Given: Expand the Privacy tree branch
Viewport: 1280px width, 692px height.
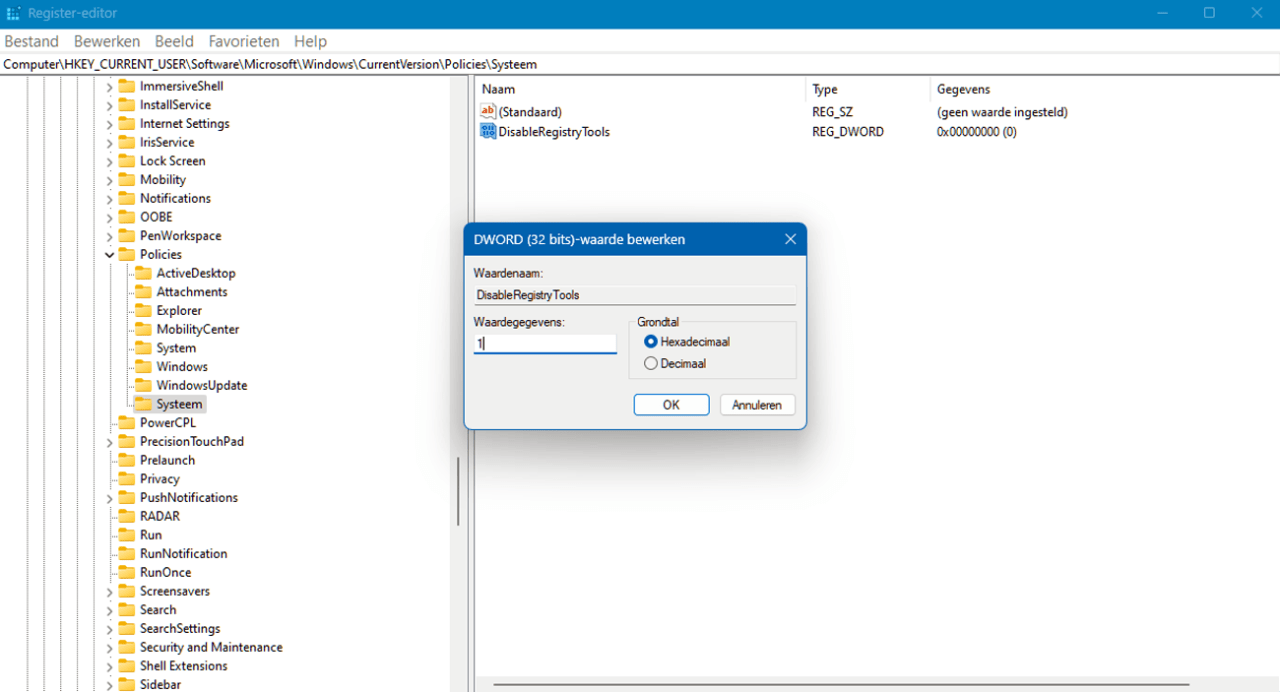Looking at the screenshot, I should (x=109, y=478).
